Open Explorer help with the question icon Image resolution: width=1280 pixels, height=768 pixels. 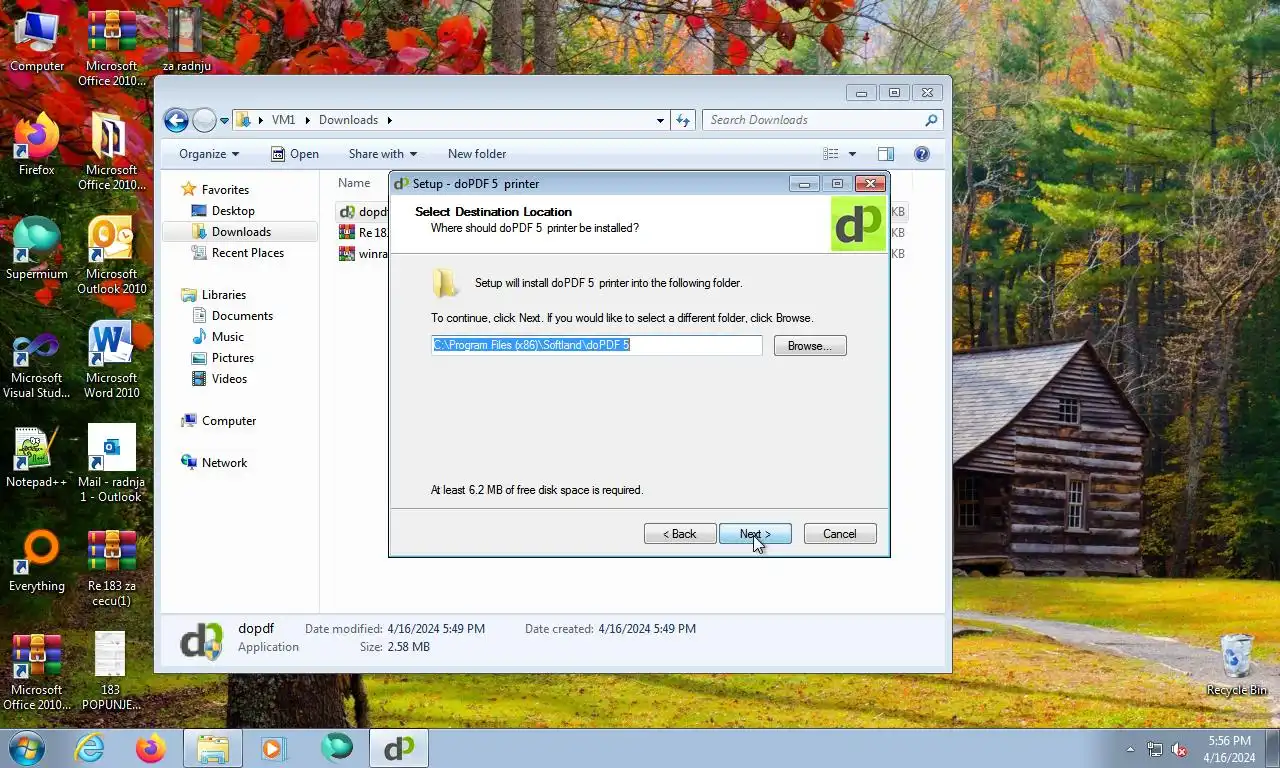tap(922, 154)
